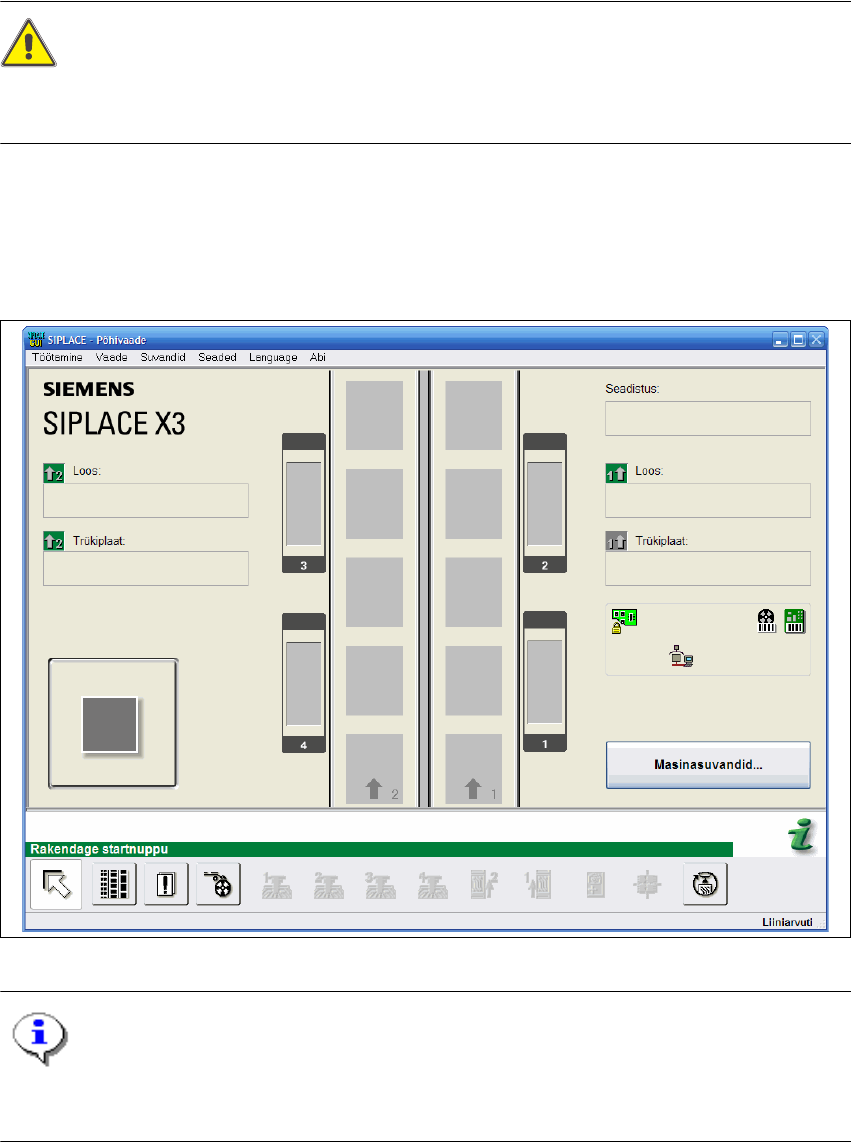The height and width of the screenshot is (1143, 851).
Task: Click the left Trükiplaat input field
Action: pyautogui.click(x=146, y=569)
